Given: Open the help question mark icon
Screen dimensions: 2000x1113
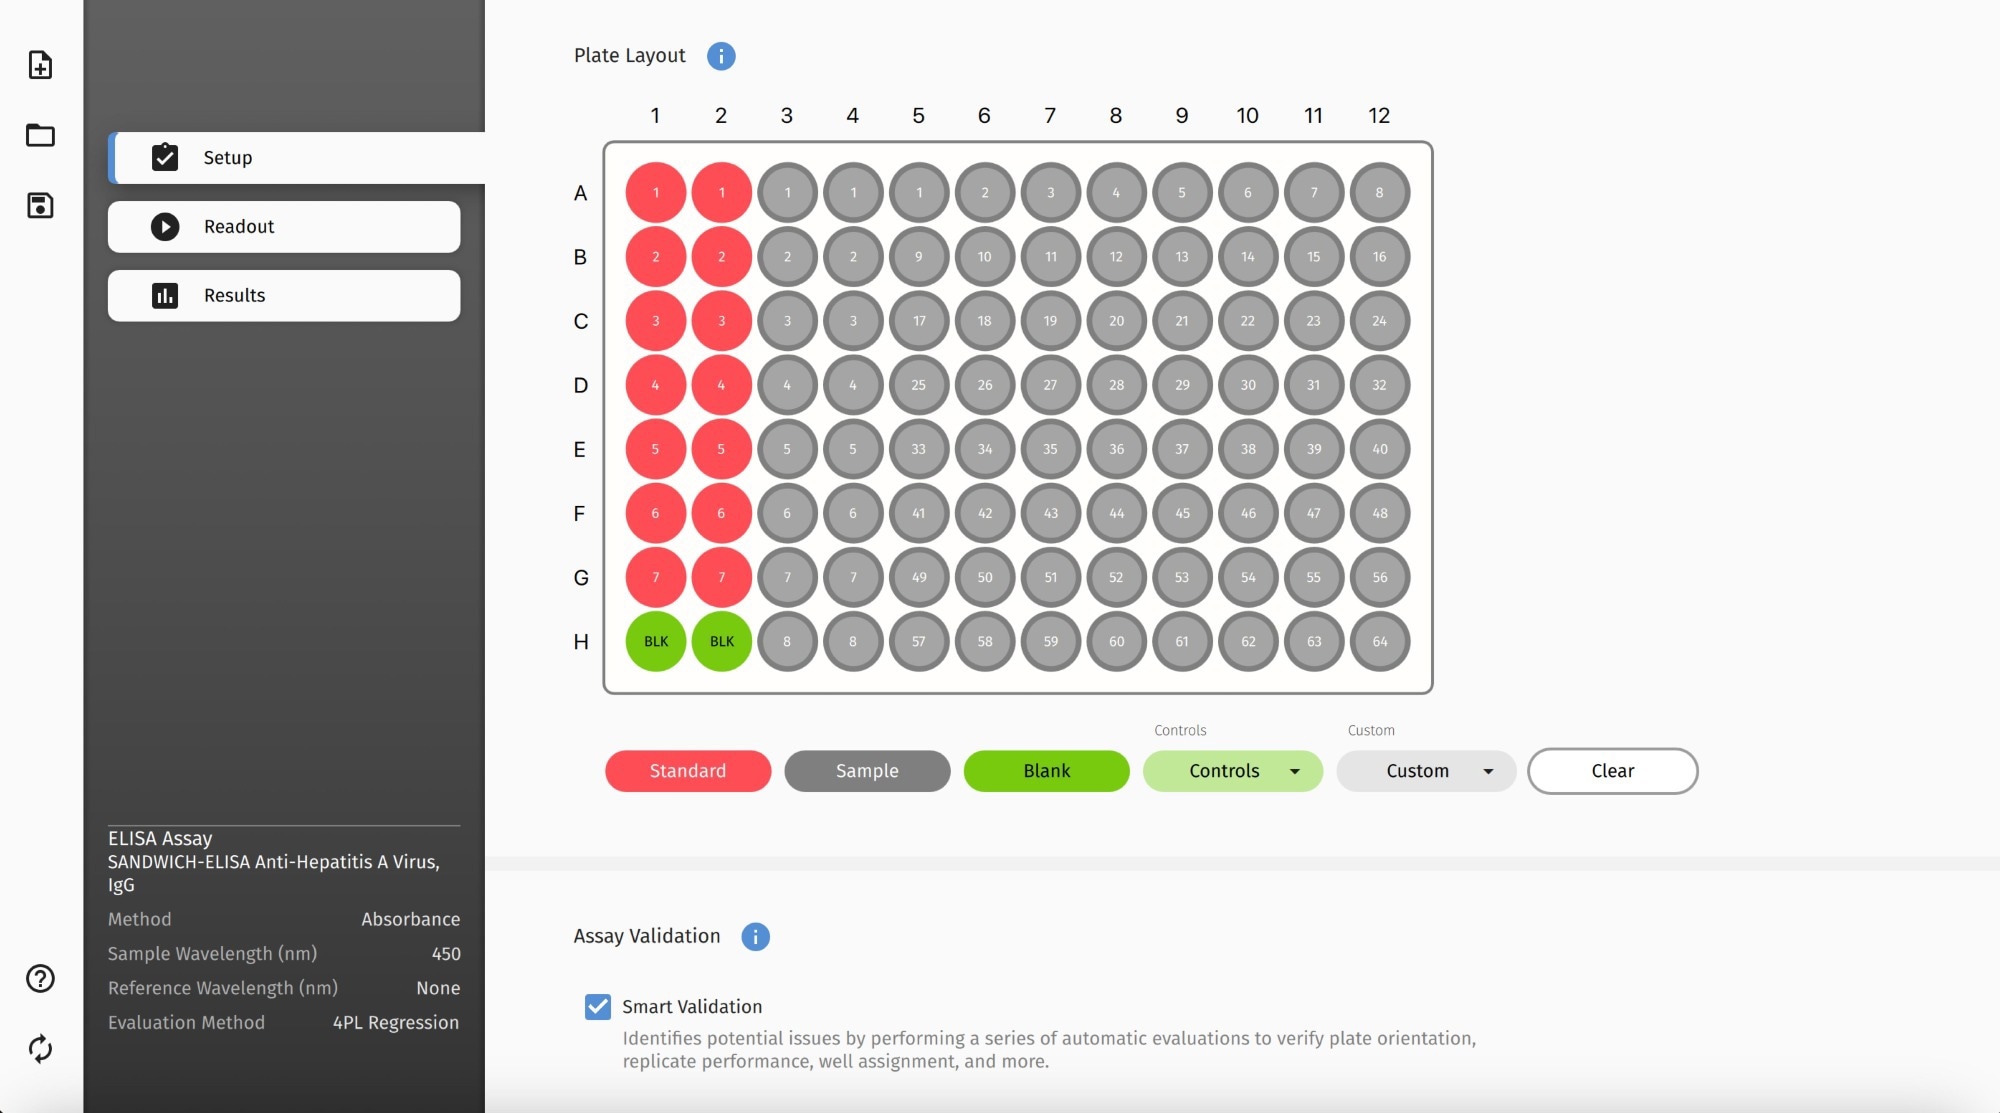Looking at the screenshot, I should tap(40, 978).
